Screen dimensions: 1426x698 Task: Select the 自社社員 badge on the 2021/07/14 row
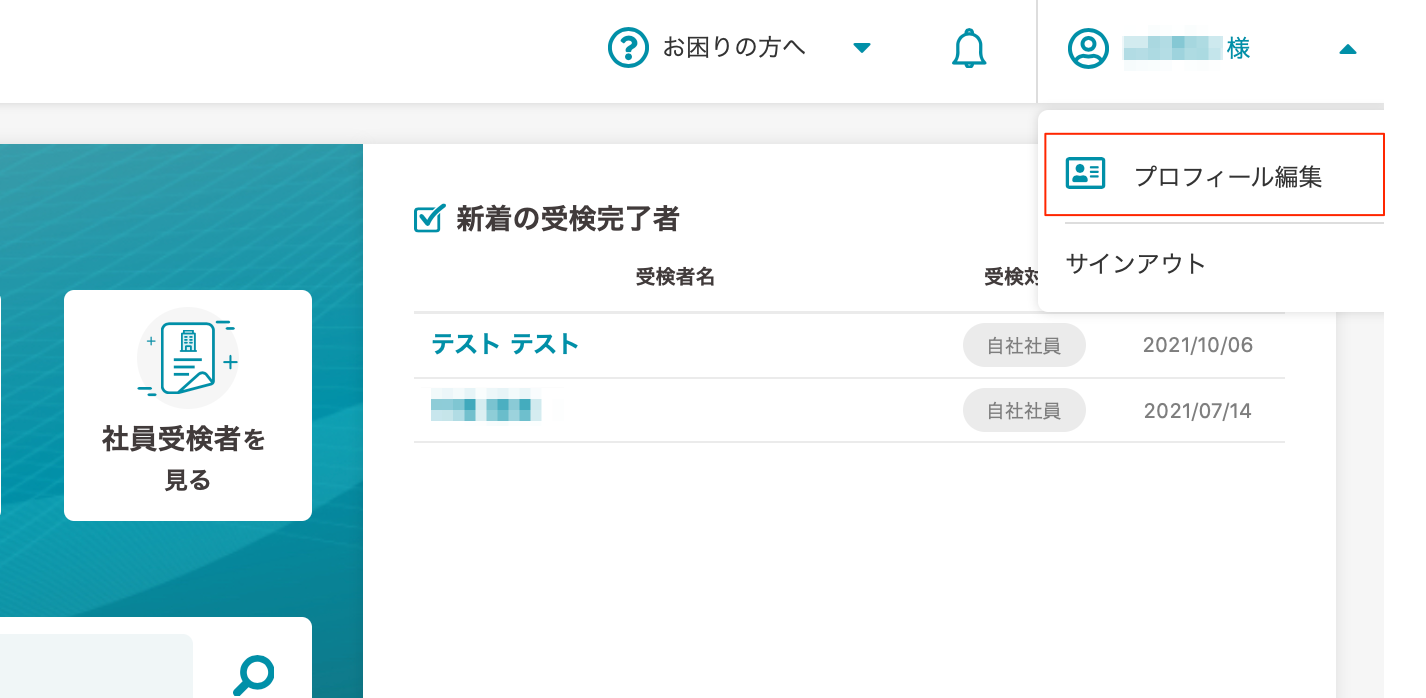coord(1023,410)
